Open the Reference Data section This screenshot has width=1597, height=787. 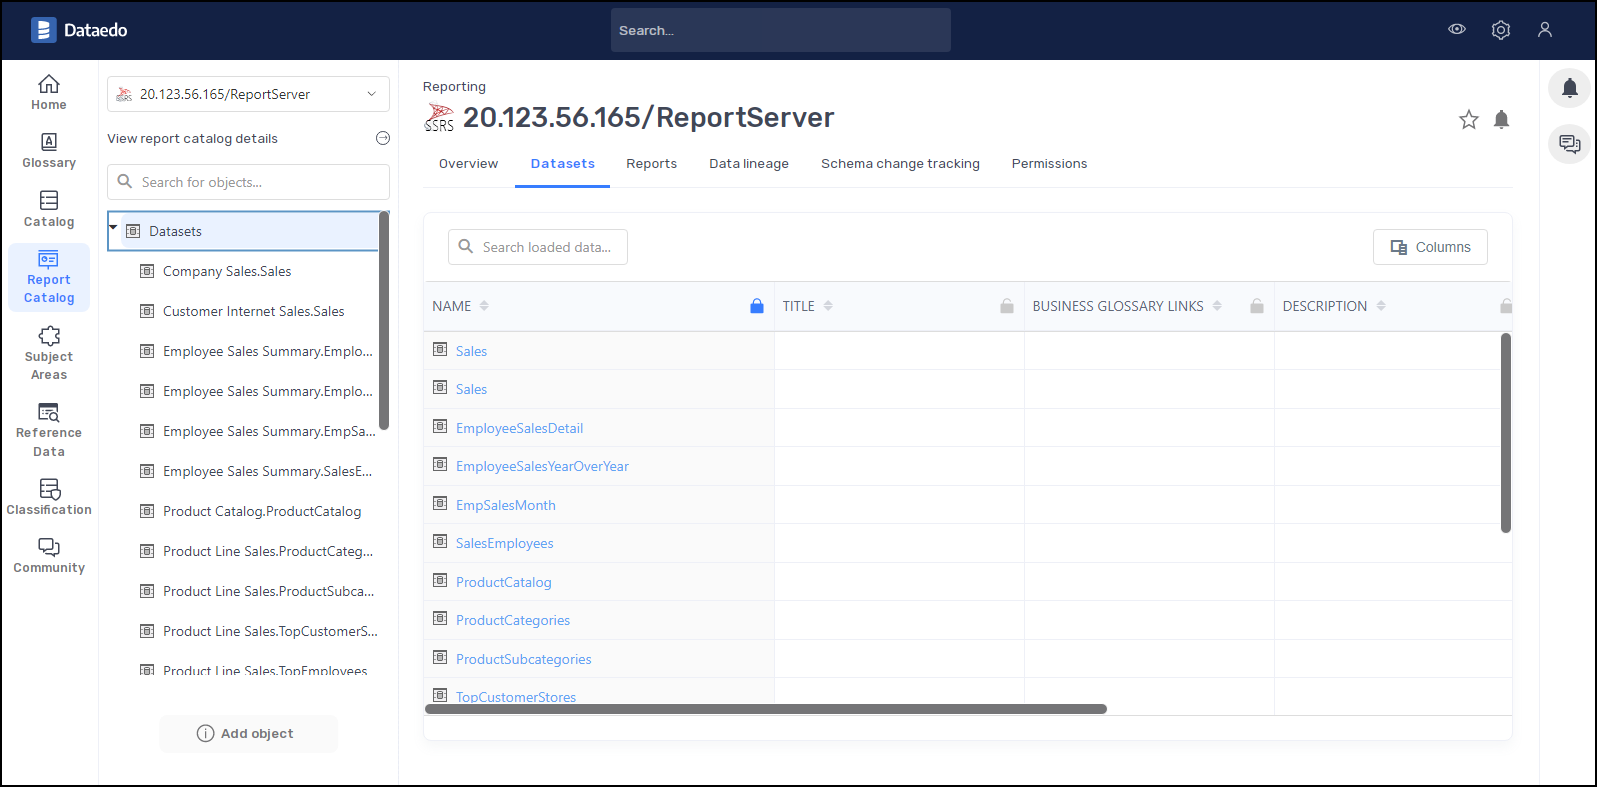click(x=49, y=430)
